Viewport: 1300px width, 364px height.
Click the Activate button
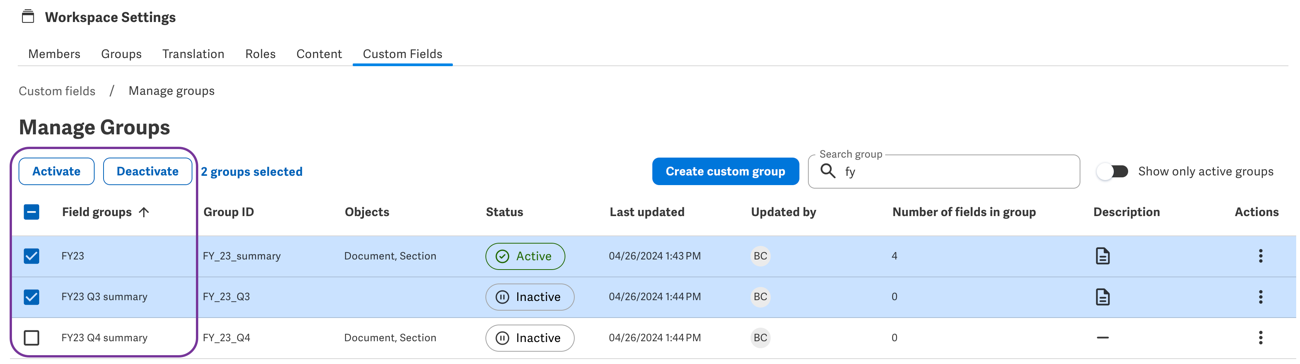click(x=56, y=171)
